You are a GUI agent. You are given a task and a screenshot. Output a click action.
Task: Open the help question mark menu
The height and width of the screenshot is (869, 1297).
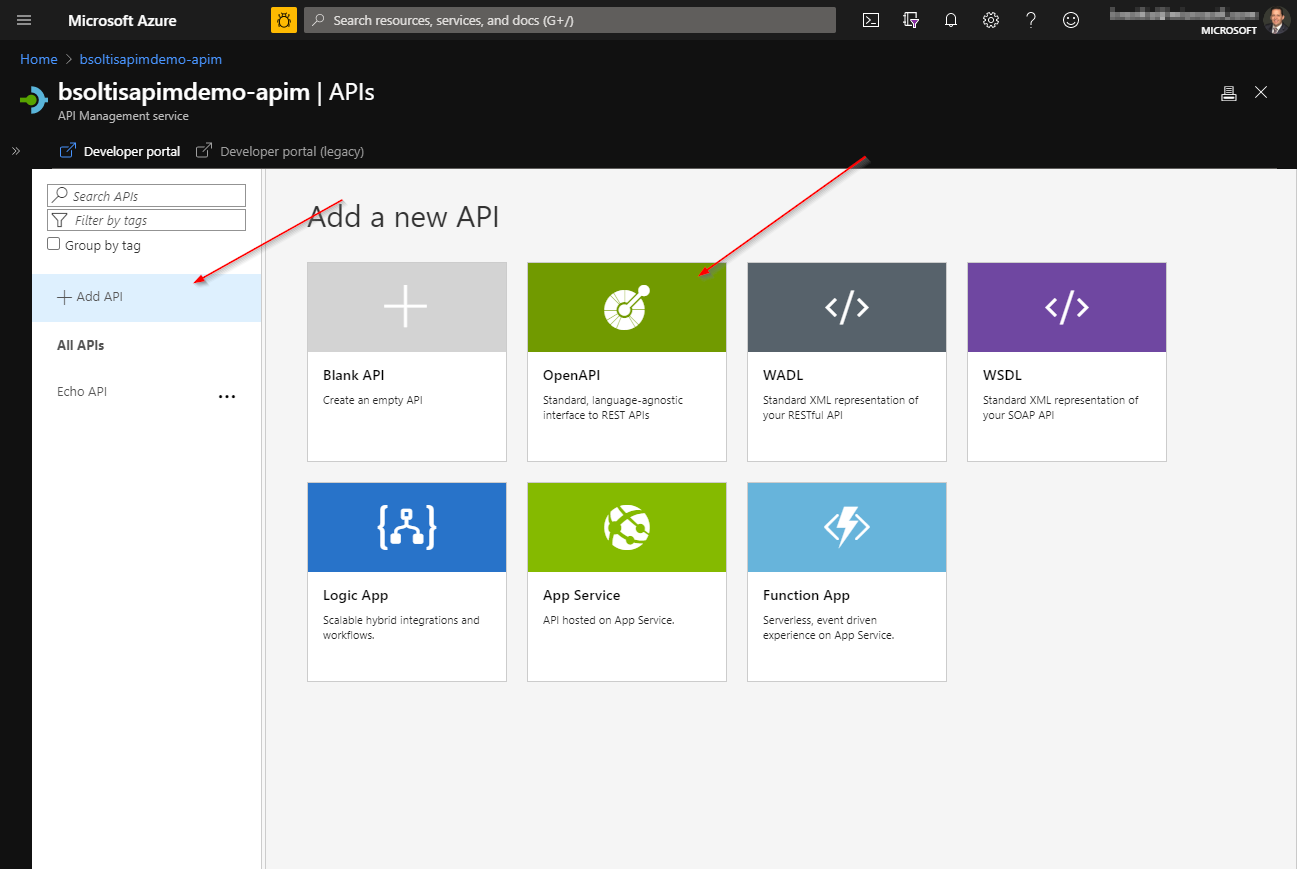1031,20
